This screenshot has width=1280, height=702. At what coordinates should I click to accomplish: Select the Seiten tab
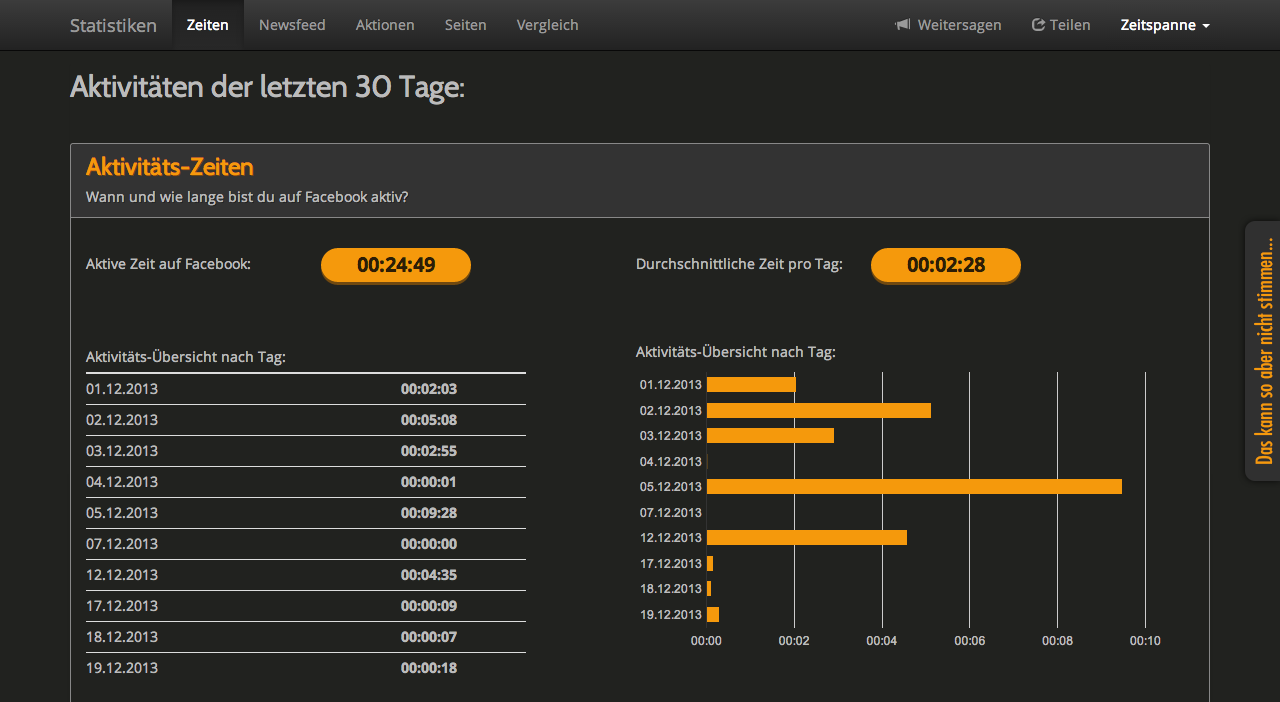465,25
